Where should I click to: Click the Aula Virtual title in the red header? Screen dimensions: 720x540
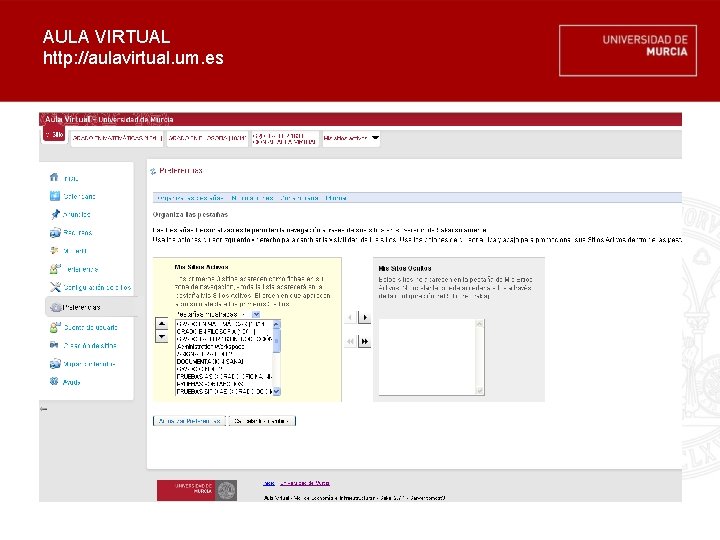tap(109, 119)
